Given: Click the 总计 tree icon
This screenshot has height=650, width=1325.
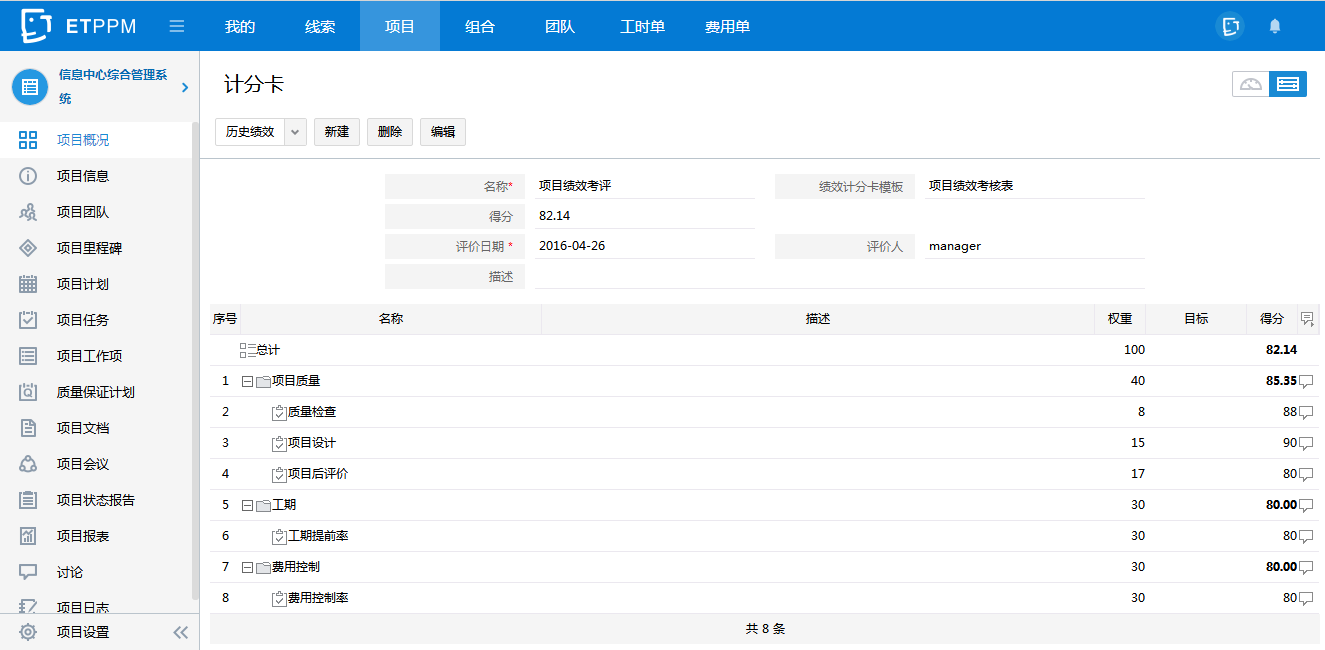Looking at the screenshot, I should (x=248, y=350).
